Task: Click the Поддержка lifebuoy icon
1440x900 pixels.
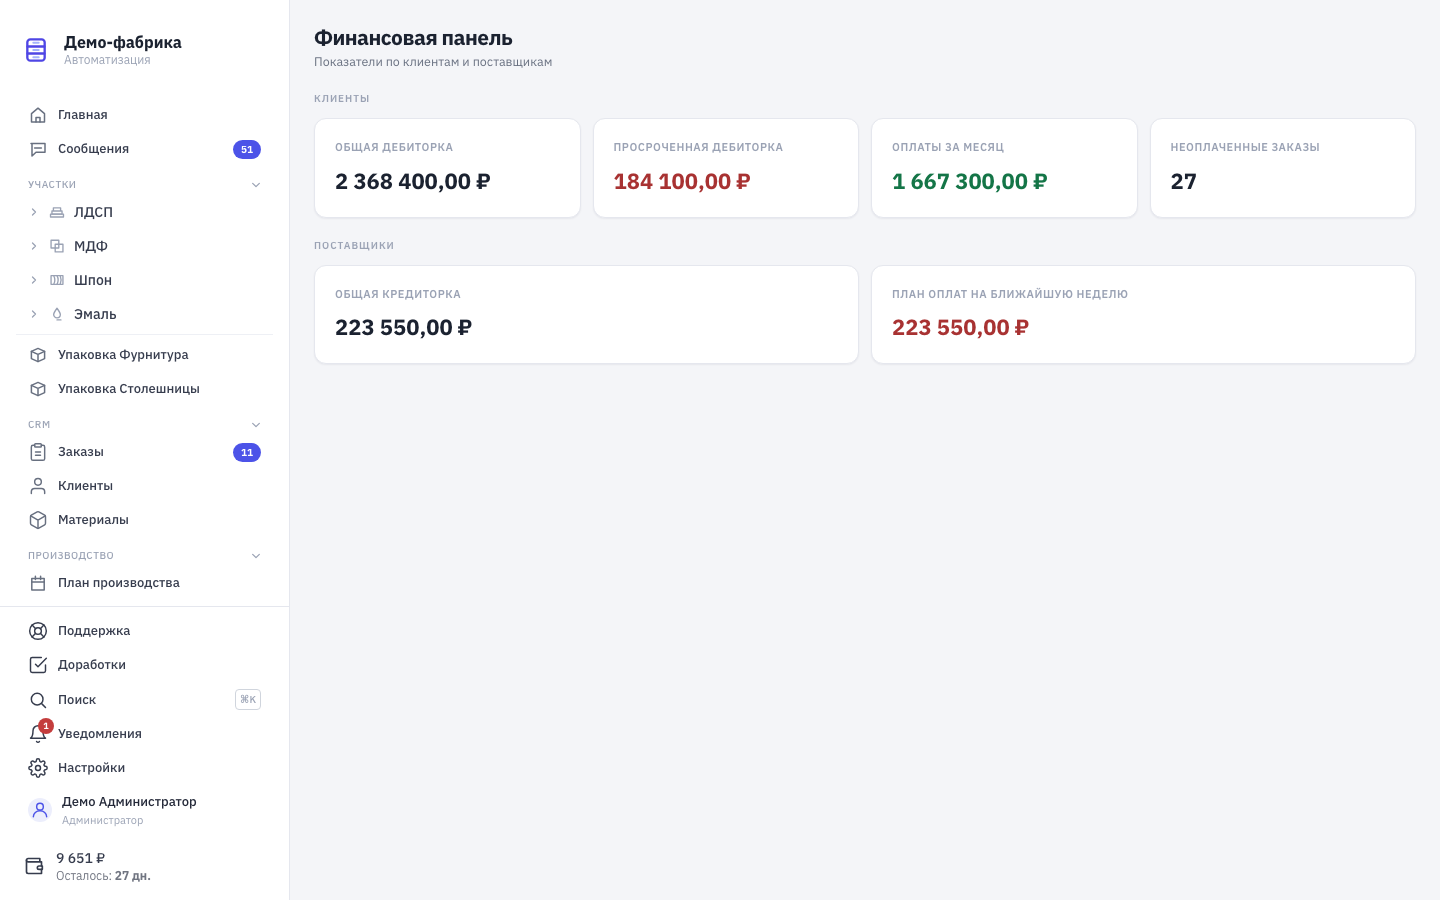Action: coord(38,631)
